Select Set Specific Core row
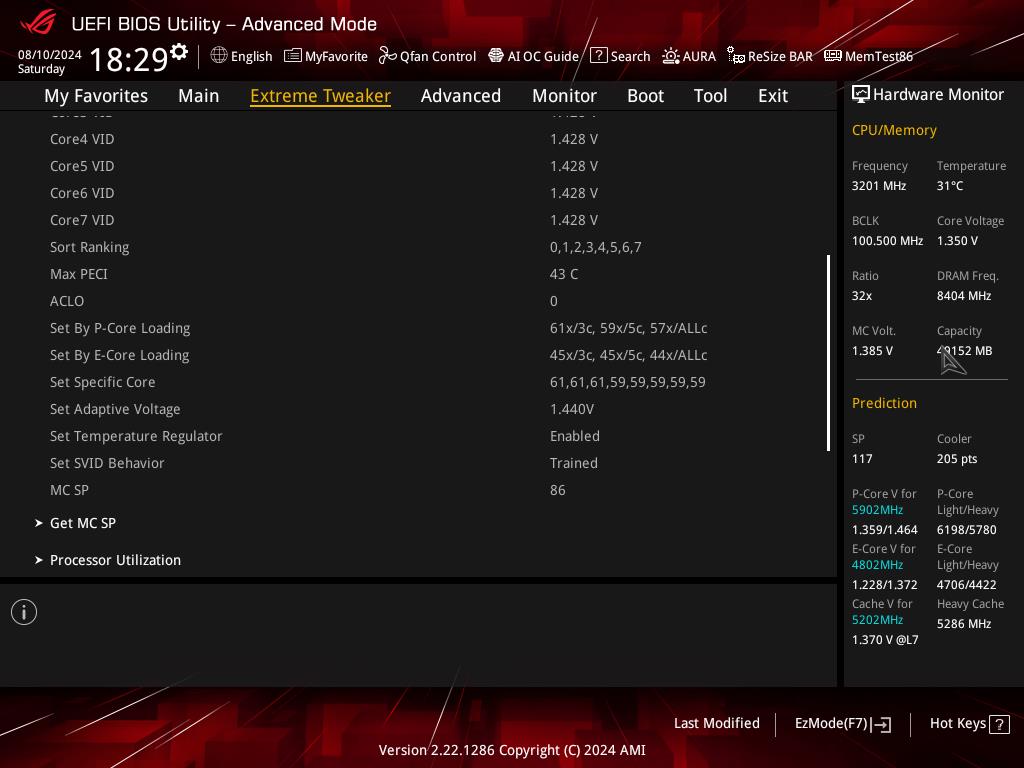1024x768 pixels. point(418,382)
